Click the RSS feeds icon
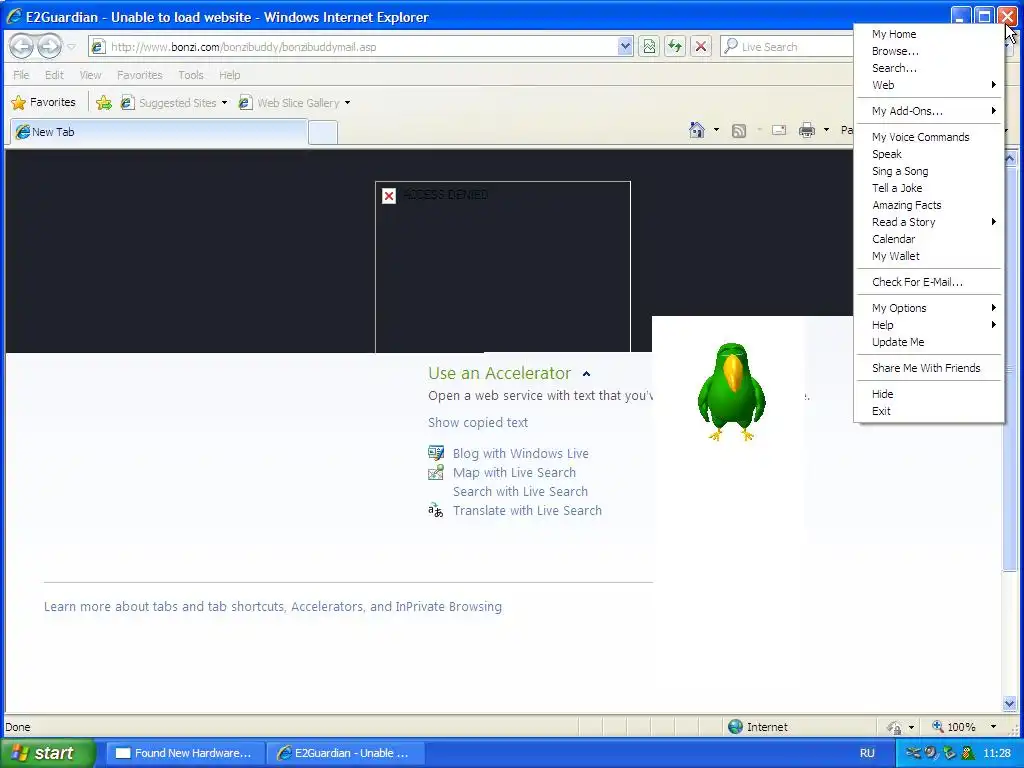1024x768 pixels. click(739, 131)
